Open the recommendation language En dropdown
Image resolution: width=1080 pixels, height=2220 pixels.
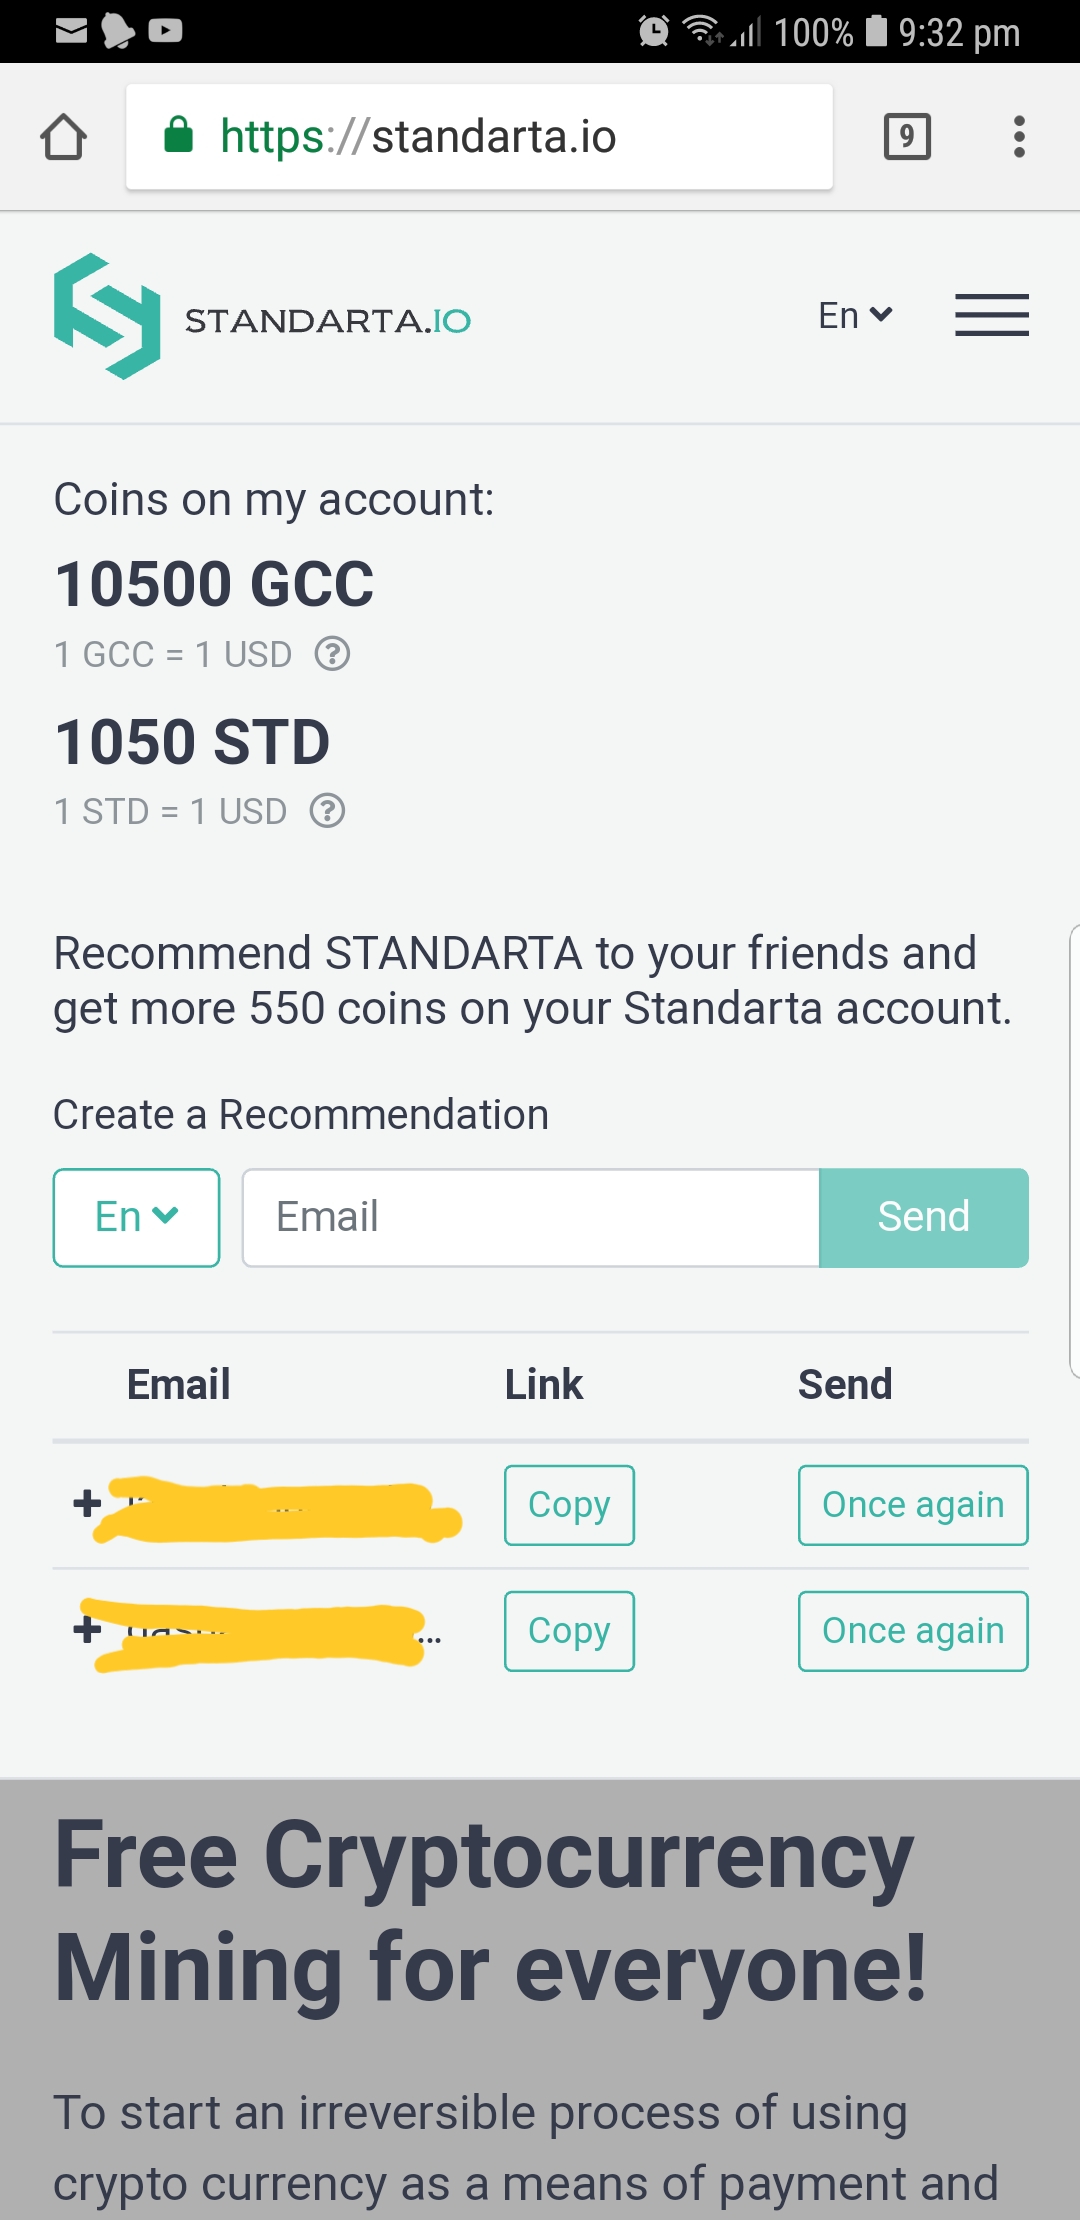[137, 1217]
